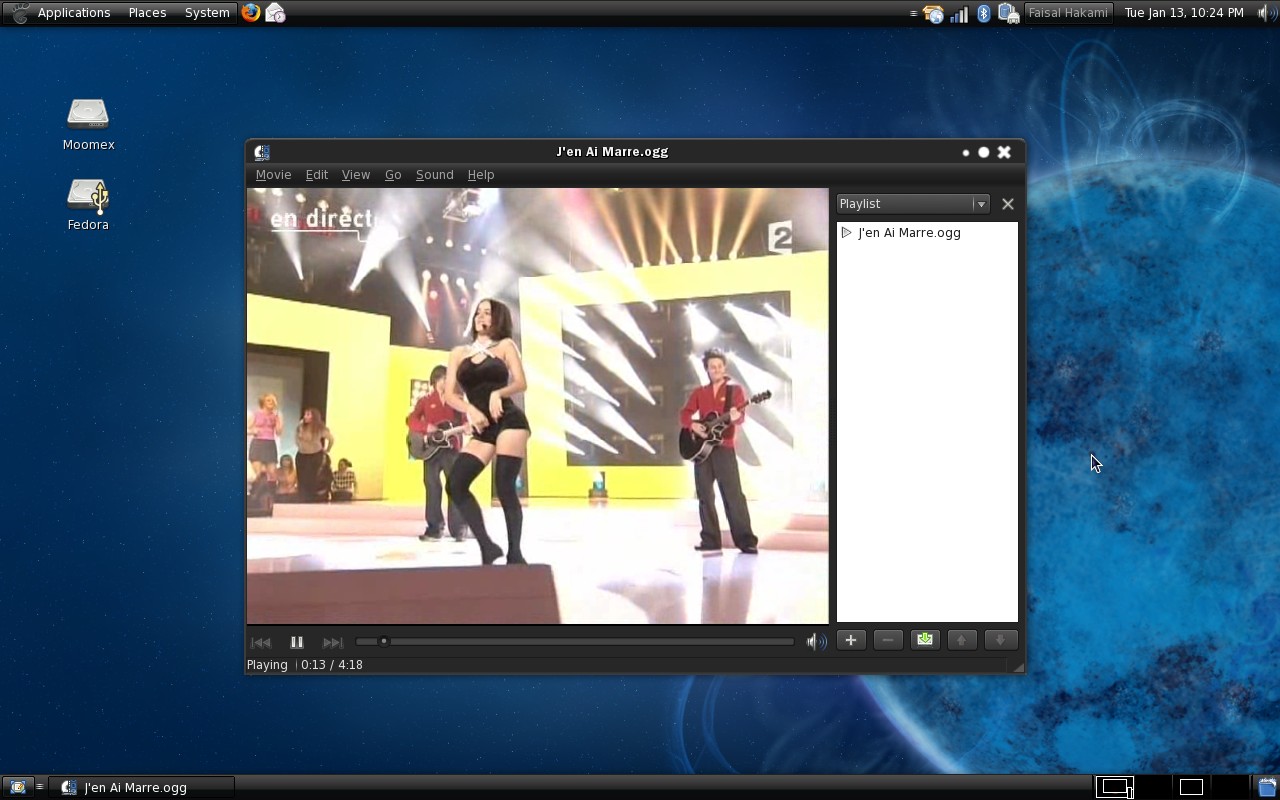Open the Bluetooth tray icon

pos(984,13)
